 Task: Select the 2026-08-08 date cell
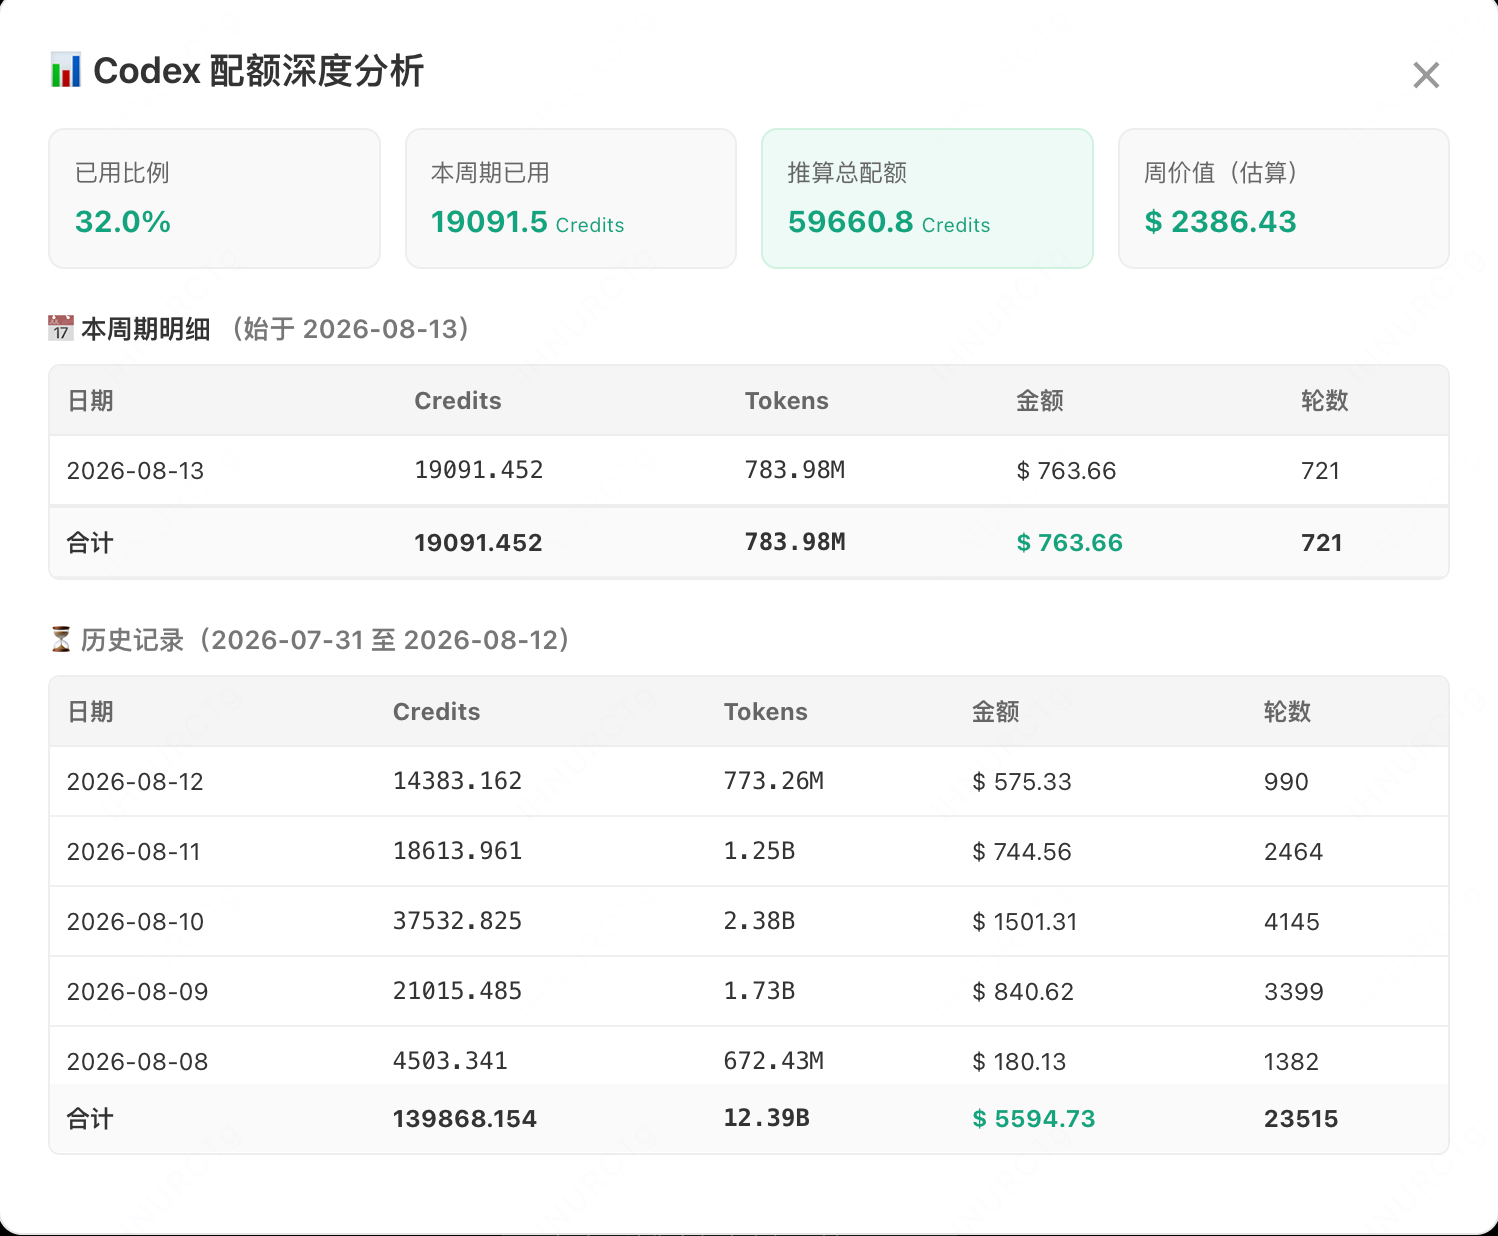pyautogui.click(x=138, y=1062)
